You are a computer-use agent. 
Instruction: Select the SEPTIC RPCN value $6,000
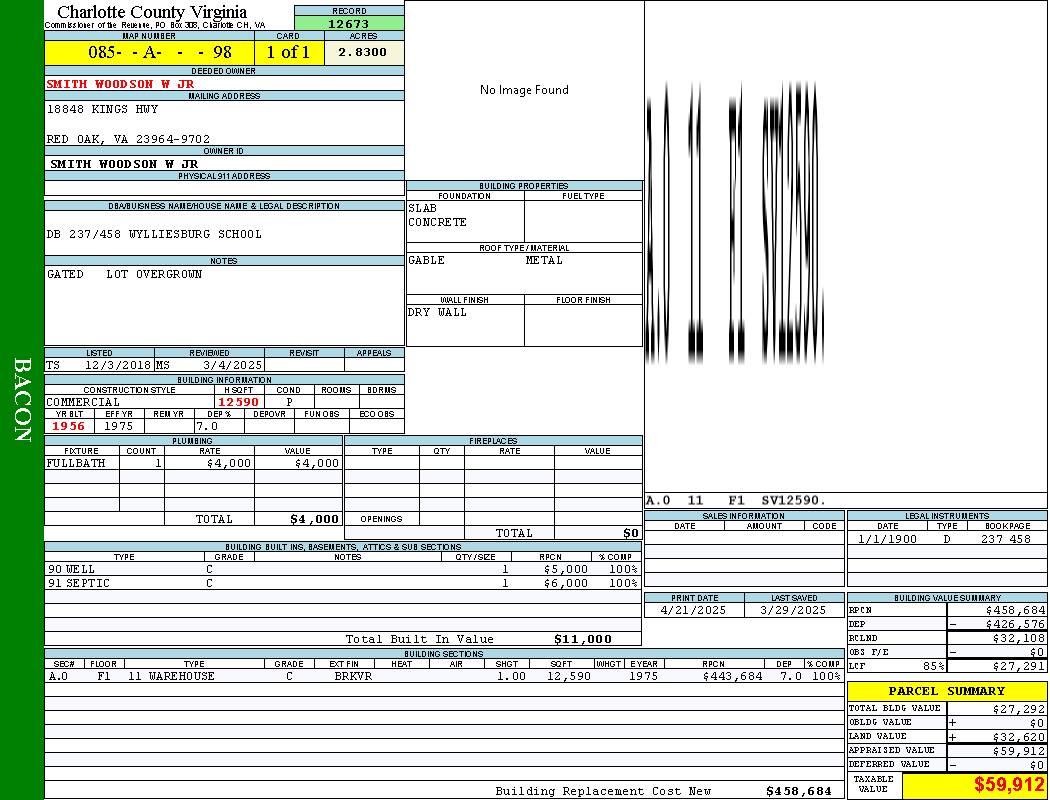[566, 584]
